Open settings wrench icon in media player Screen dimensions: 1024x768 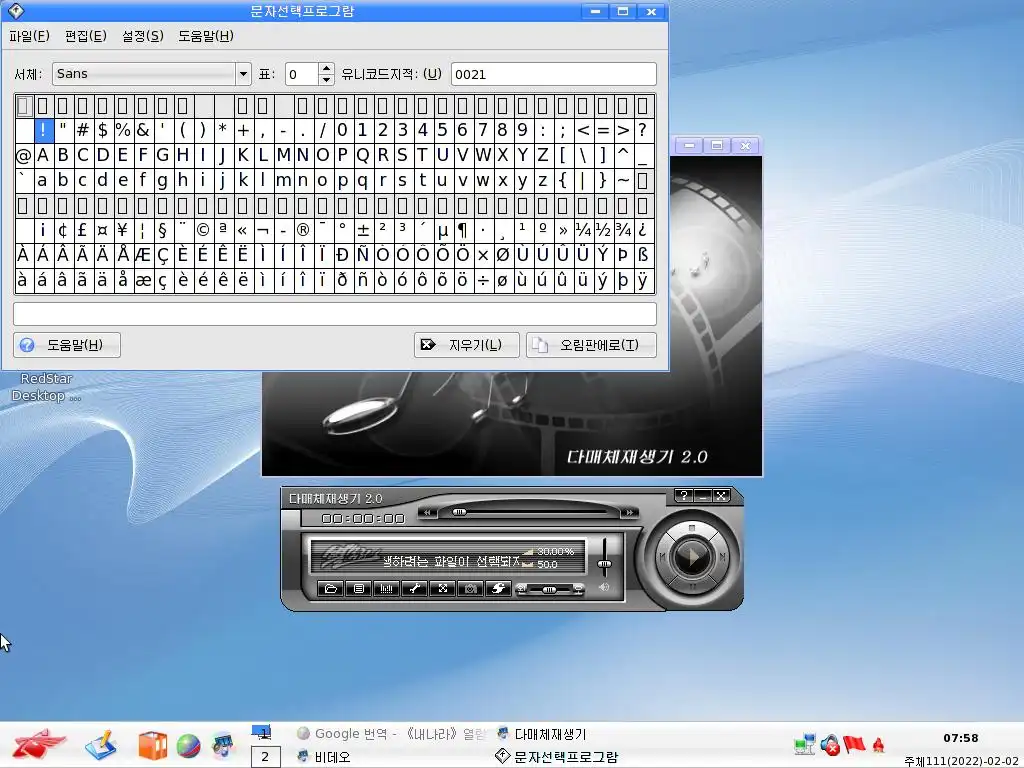pyautogui.click(x=415, y=588)
